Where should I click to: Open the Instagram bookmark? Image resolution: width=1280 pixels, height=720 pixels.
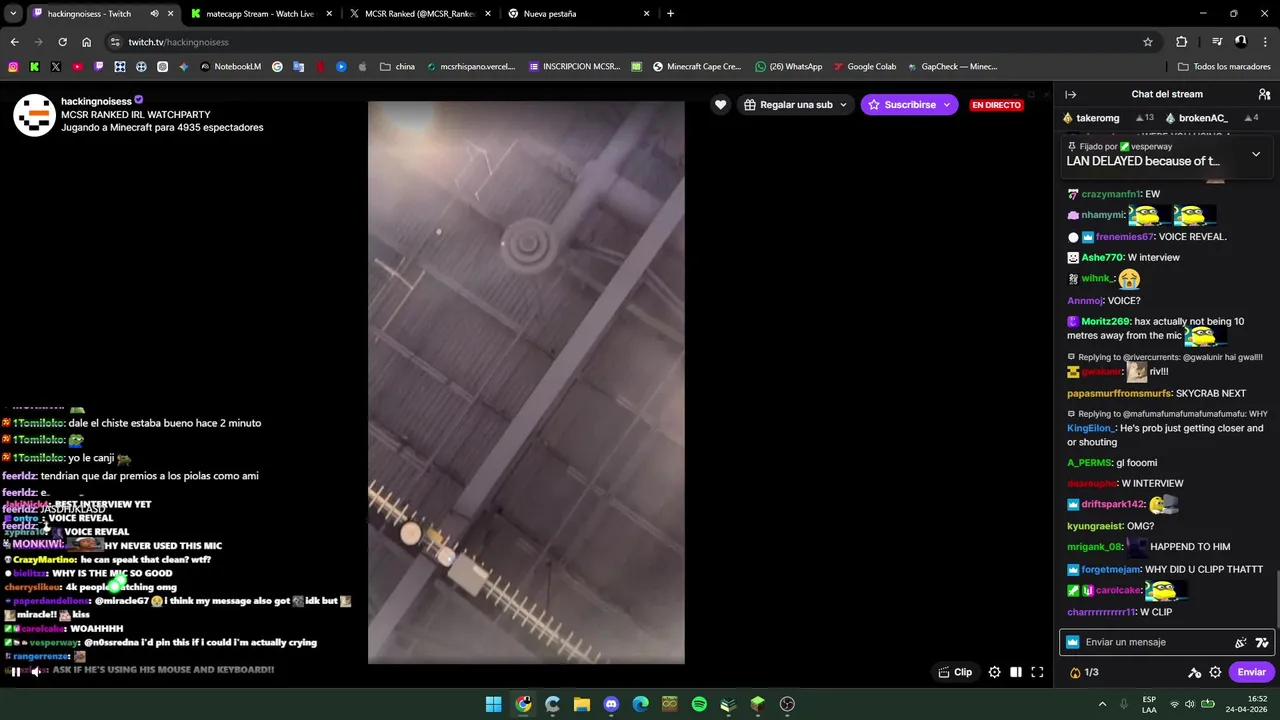[13, 67]
